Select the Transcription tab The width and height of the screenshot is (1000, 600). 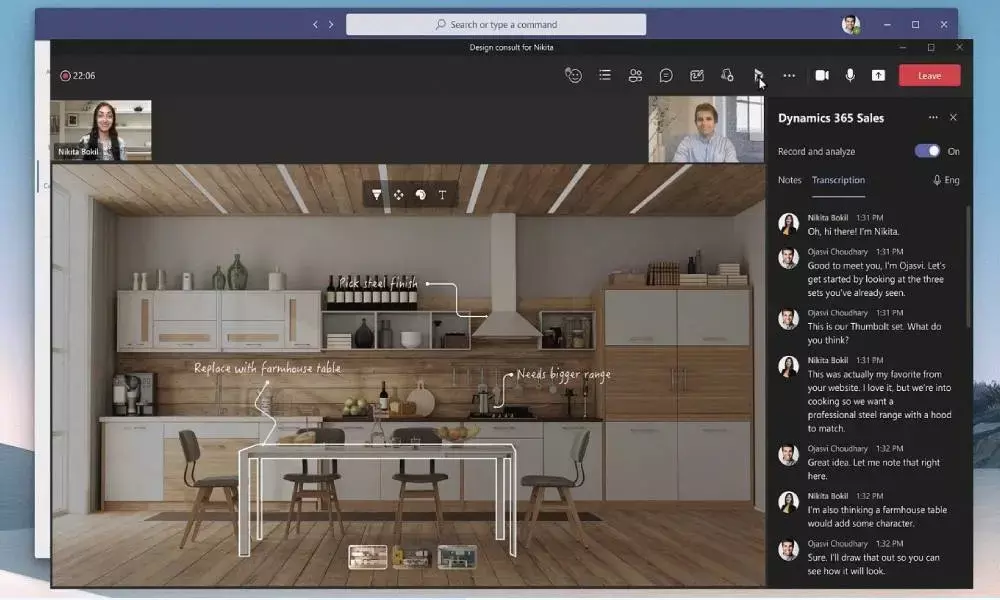click(838, 180)
